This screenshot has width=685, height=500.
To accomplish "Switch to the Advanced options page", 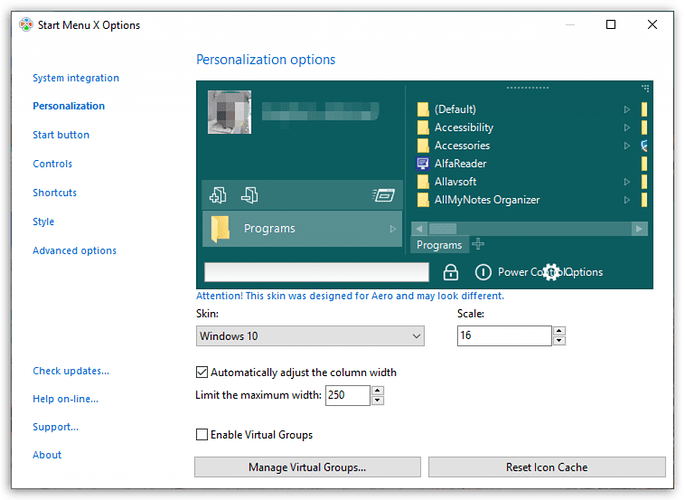I will coord(74,251).
